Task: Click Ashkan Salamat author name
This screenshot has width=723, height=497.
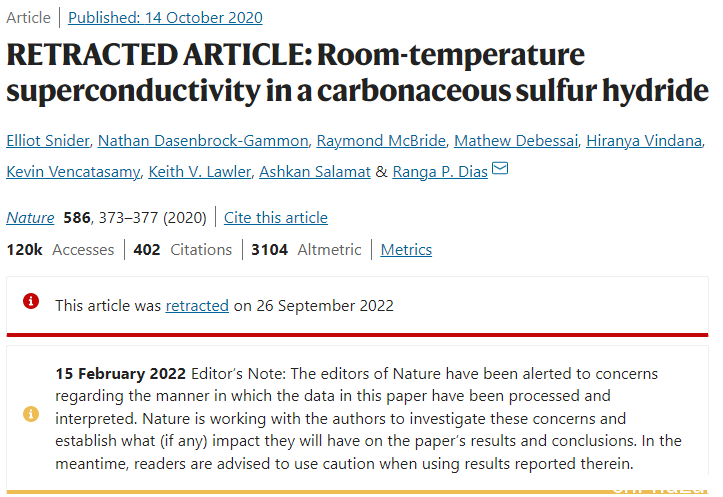Action: click(x=315, y=172)
